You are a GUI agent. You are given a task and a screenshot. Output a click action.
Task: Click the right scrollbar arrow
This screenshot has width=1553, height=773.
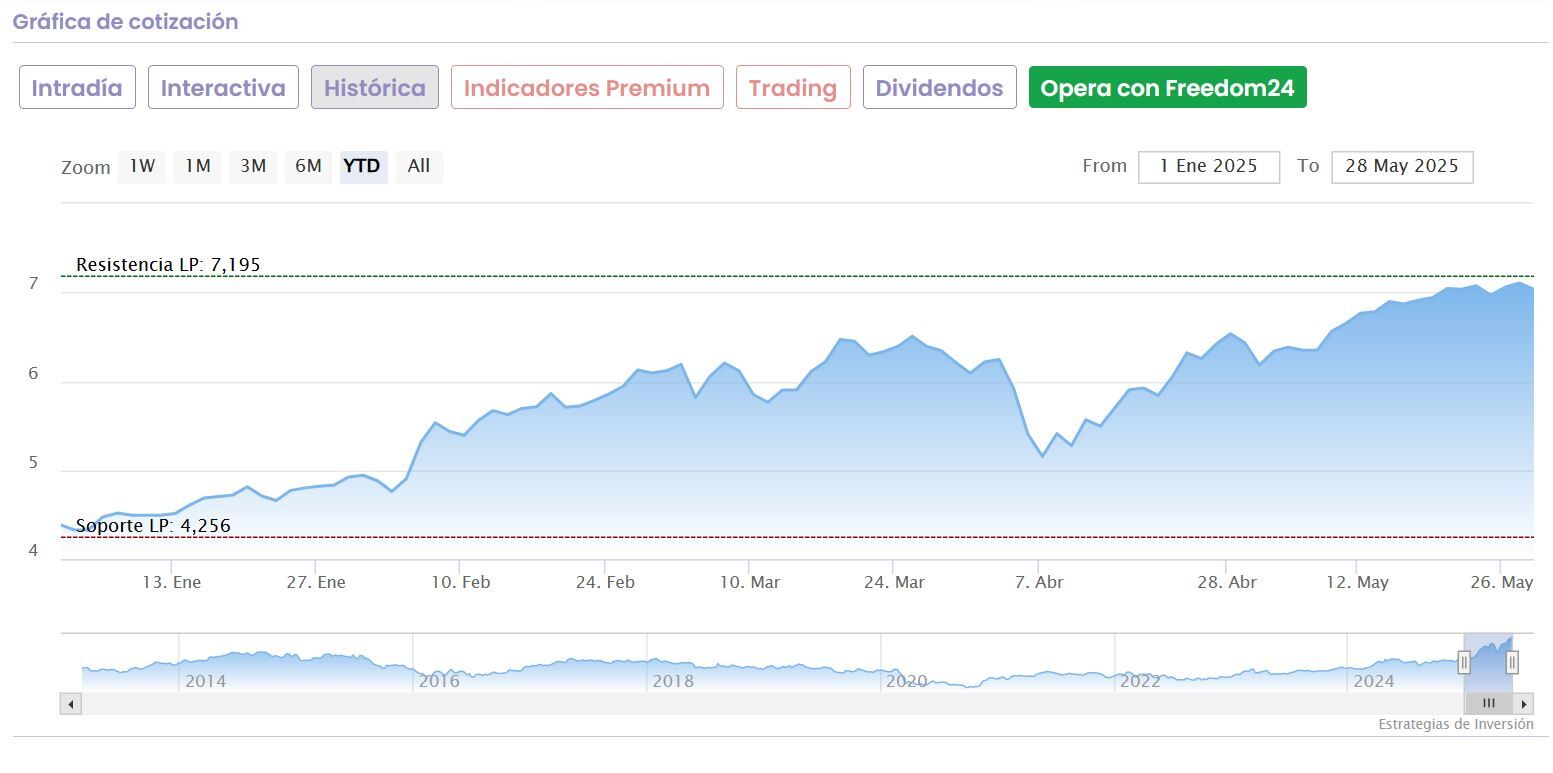1523,704
